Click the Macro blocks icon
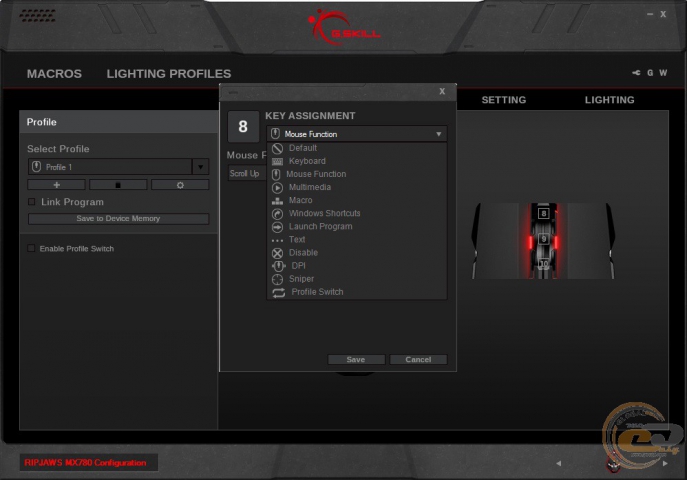Image resolution: width=687 pixels, height=480 pixels. pyautogui.click(x=277, y=201)
